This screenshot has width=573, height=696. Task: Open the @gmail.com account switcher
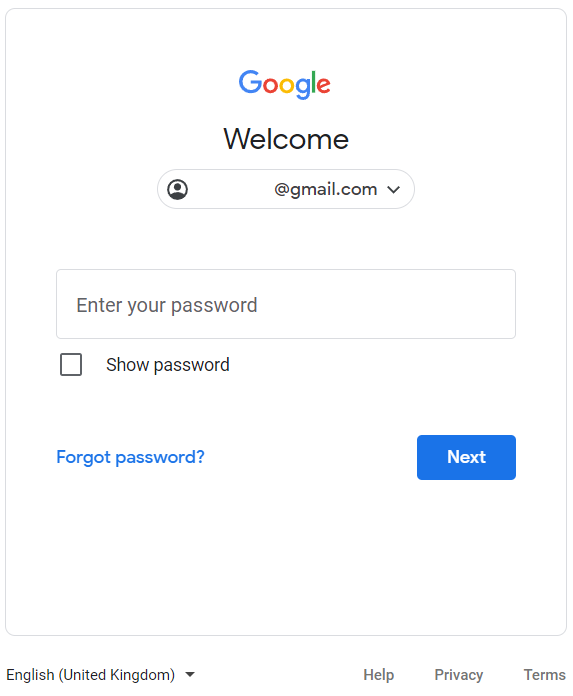(286, 189)
